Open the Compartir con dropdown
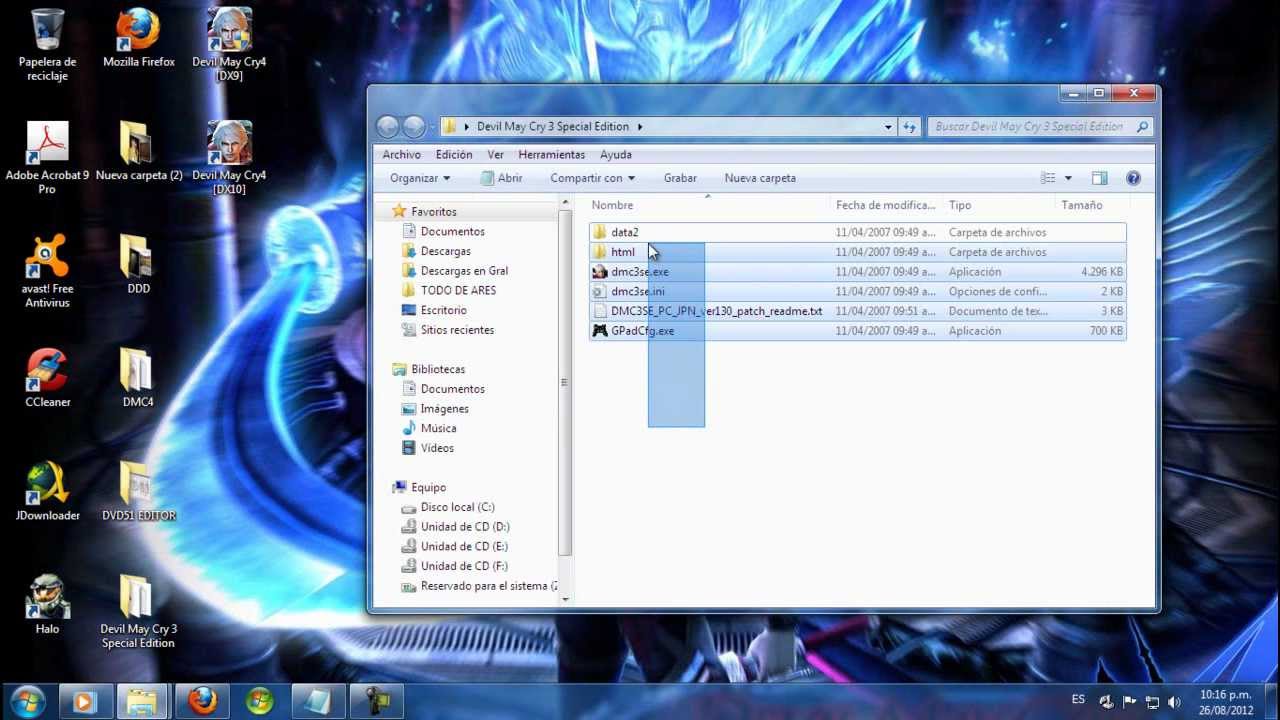1280x720 pixels. 592,178
